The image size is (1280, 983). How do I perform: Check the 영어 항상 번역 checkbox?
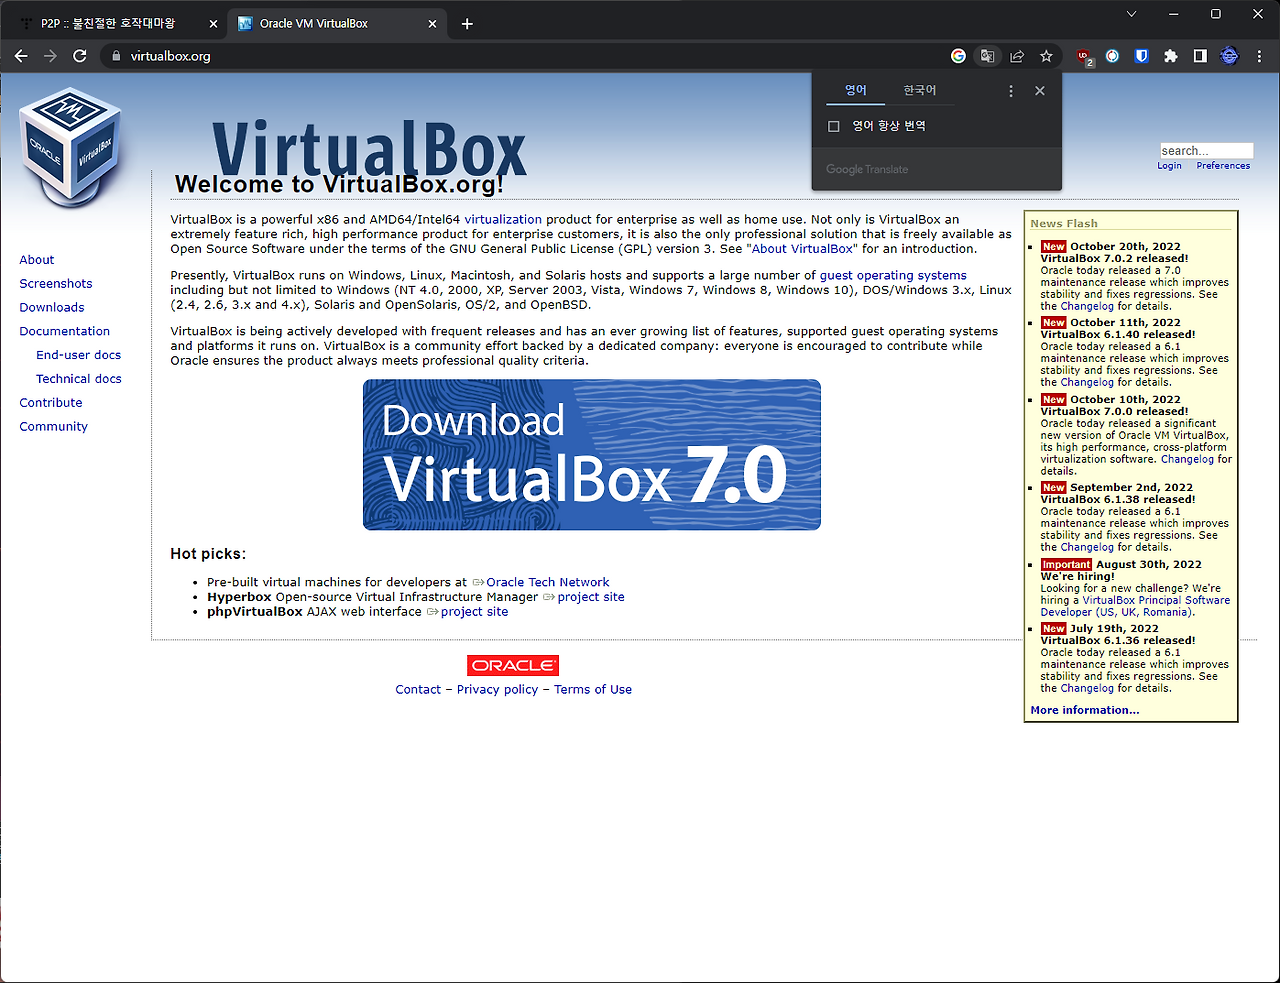point(833,125)
